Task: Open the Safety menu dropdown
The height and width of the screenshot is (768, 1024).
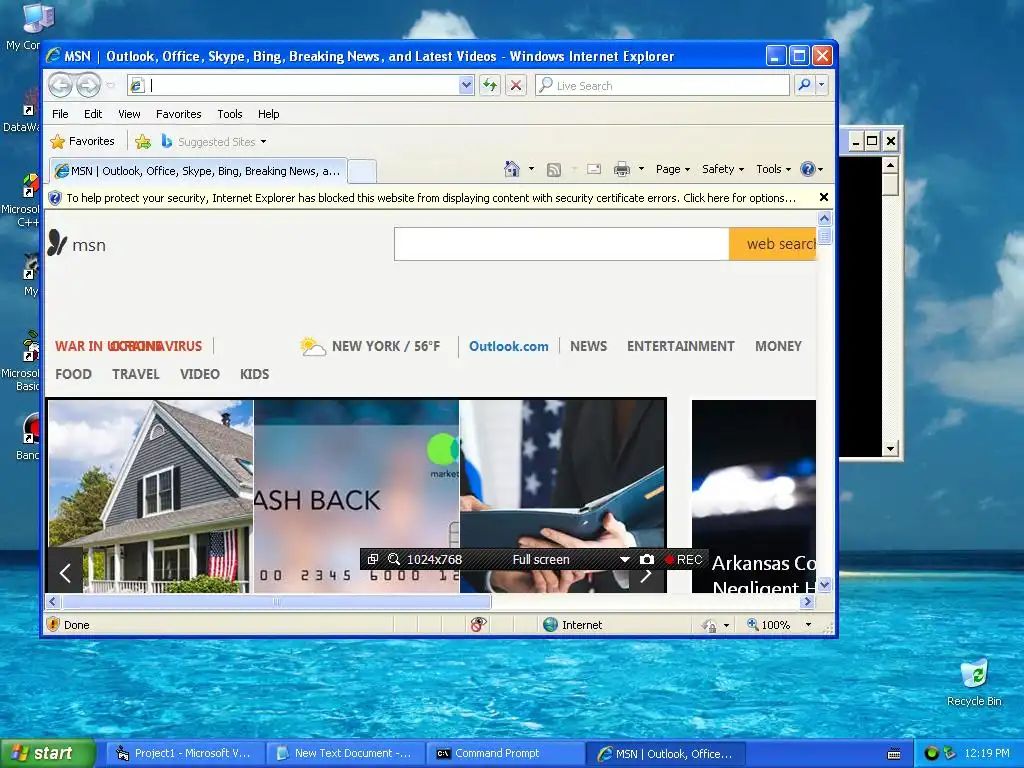Action: pos(722,169)
